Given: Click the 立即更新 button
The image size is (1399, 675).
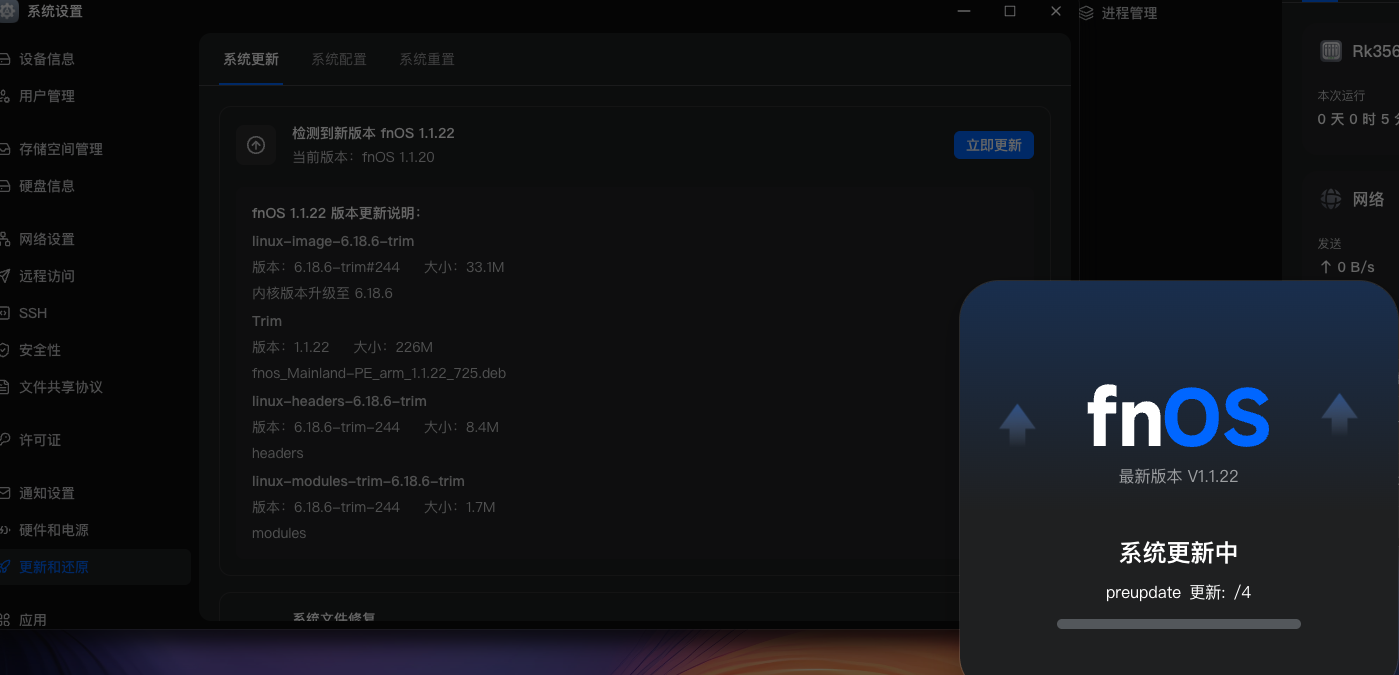Looking at the screenshot, I should (994, 145).
